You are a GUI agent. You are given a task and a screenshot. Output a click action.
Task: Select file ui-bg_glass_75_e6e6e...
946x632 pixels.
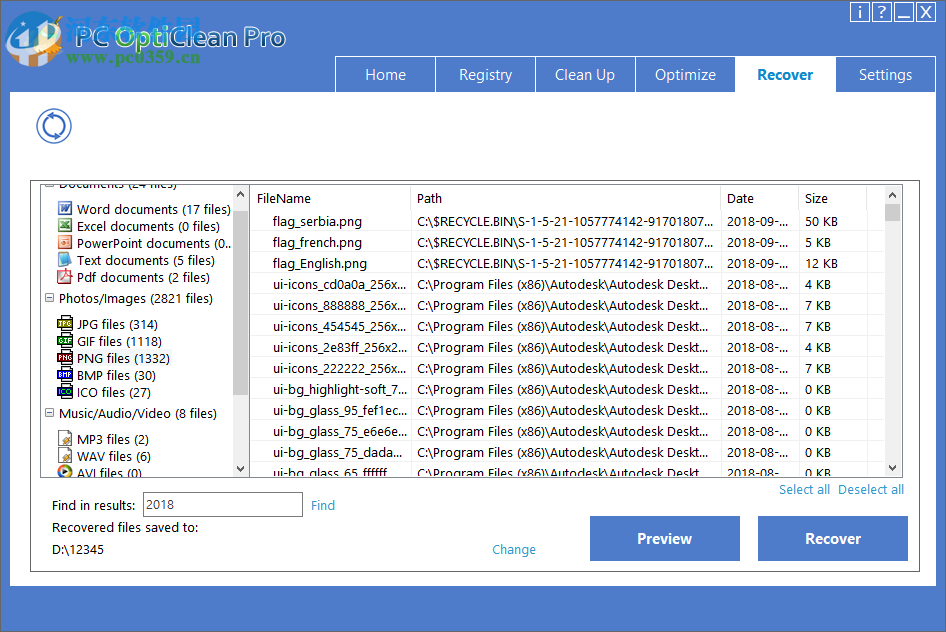340,432
